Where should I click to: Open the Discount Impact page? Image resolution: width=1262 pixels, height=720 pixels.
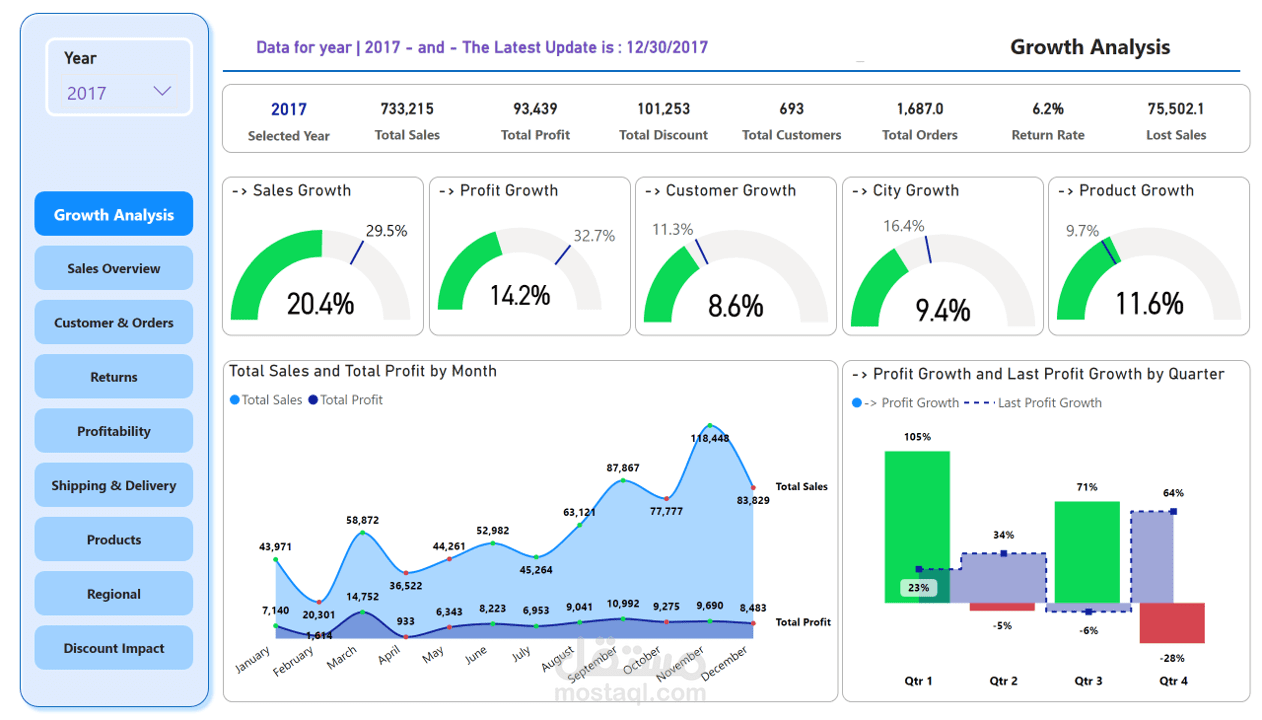coord(113,647)
